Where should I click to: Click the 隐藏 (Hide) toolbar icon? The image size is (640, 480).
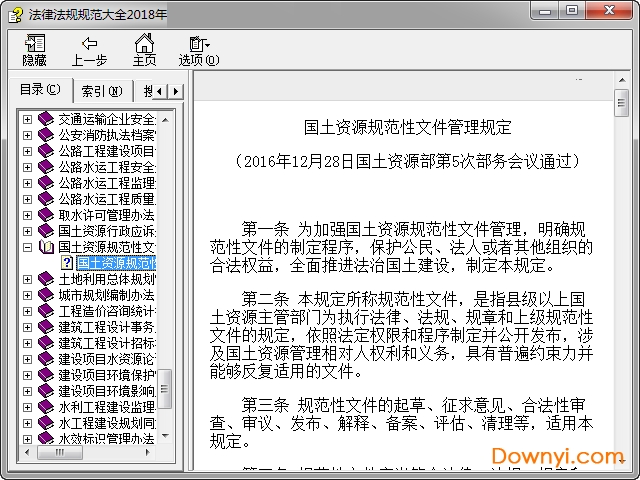click(34, 50)
